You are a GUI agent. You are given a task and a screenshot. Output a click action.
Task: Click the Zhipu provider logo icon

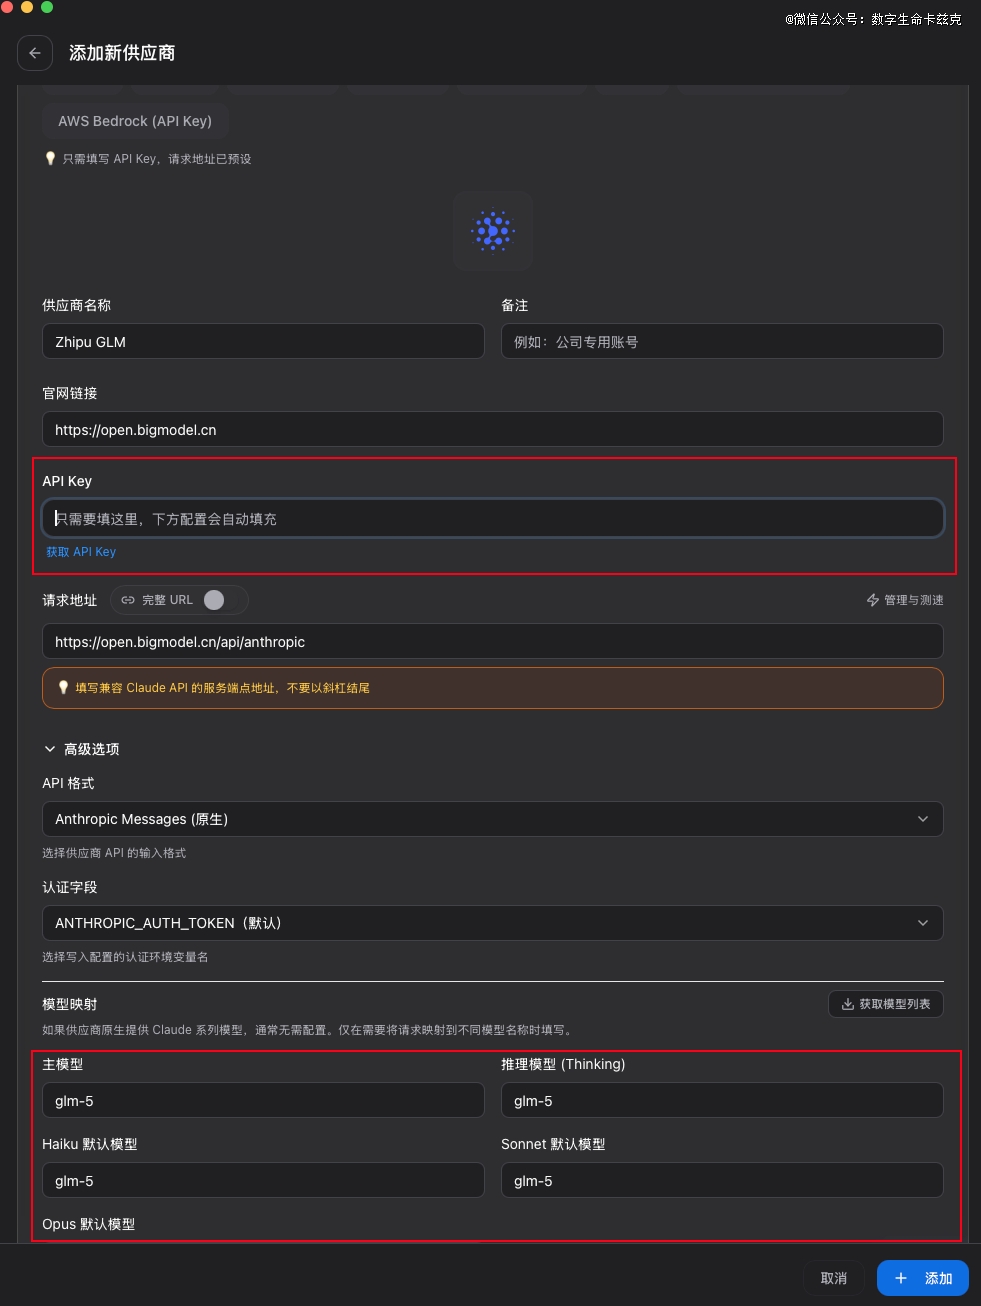click(492, 231)
